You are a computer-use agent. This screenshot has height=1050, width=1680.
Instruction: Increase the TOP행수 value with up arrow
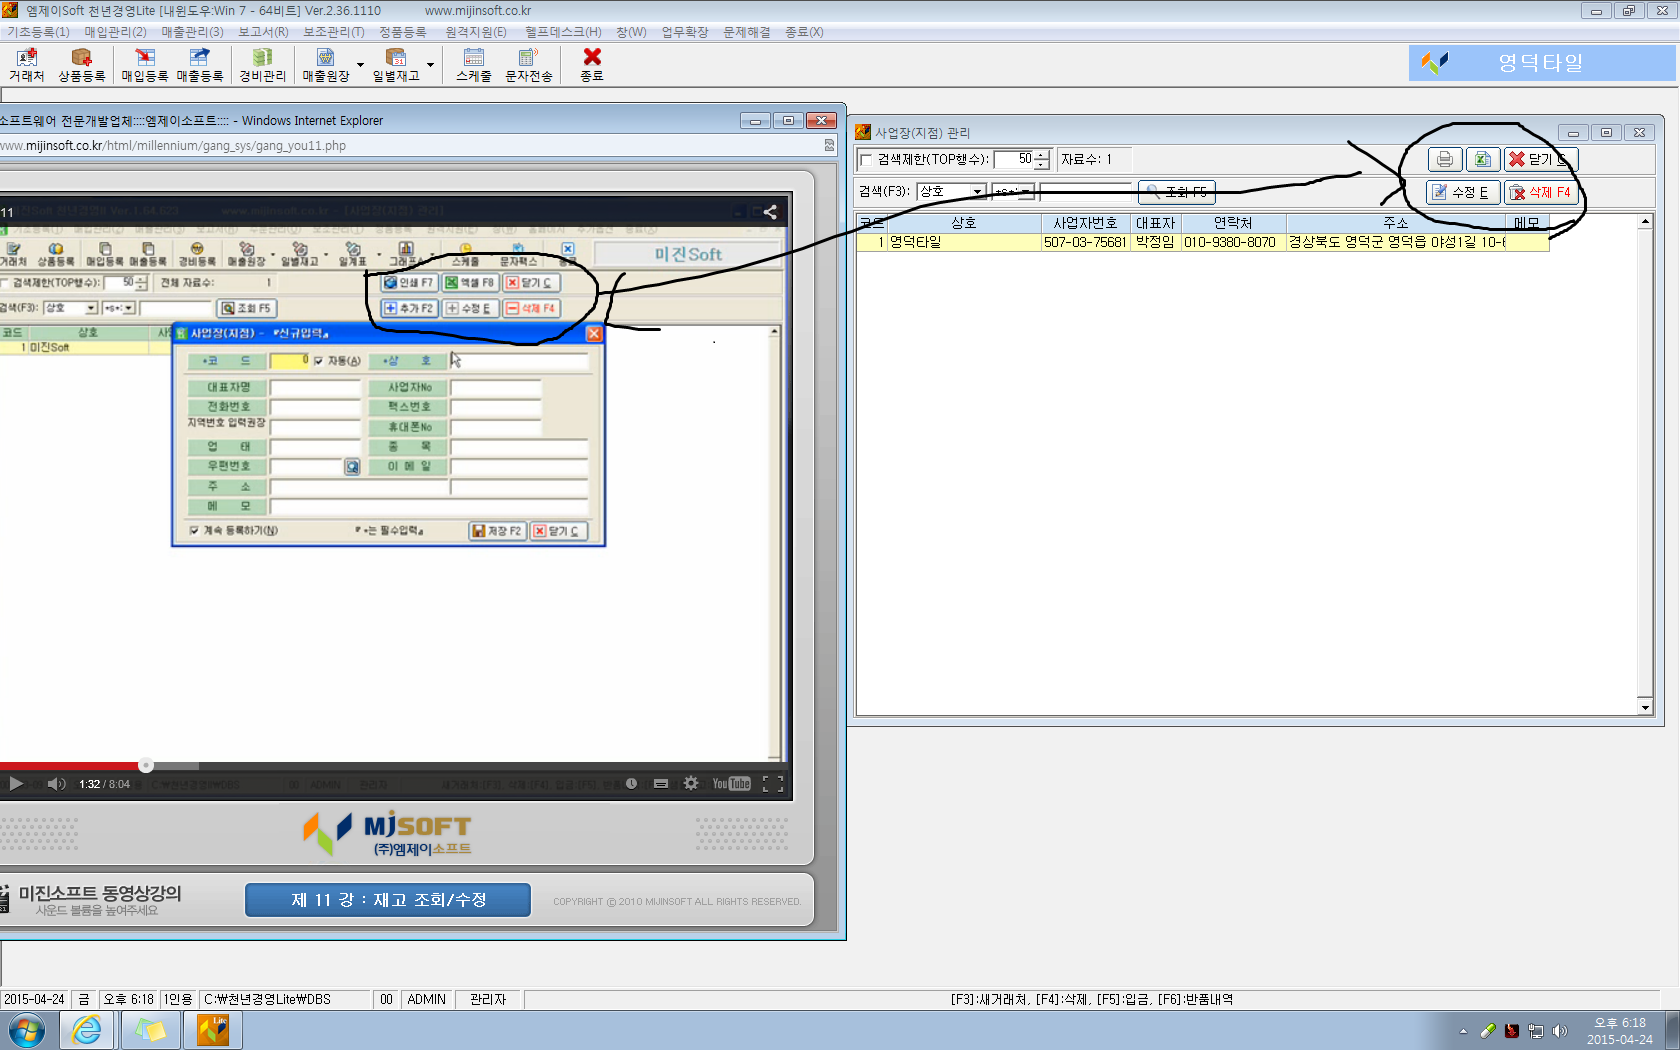[1042, 155]
